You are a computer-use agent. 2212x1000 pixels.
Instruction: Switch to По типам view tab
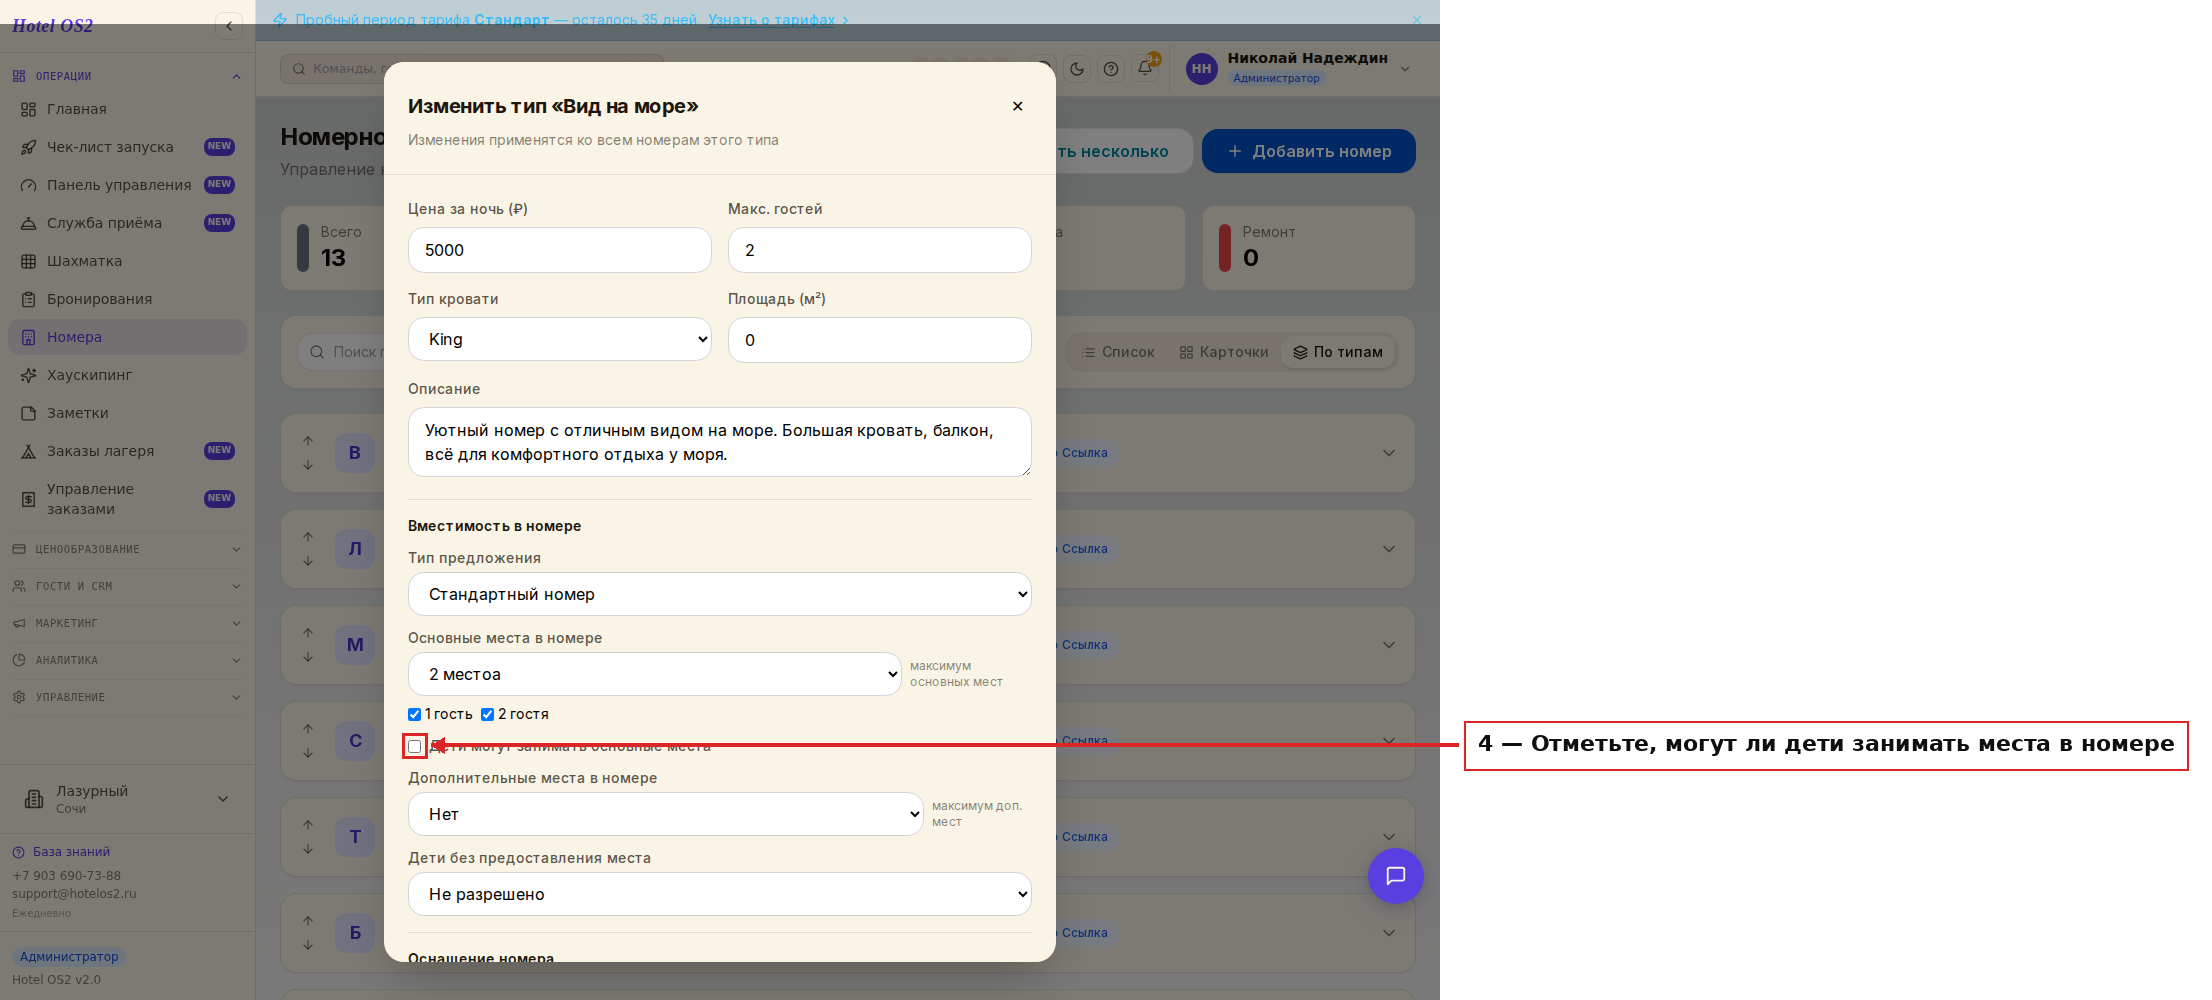(1338, 352)
